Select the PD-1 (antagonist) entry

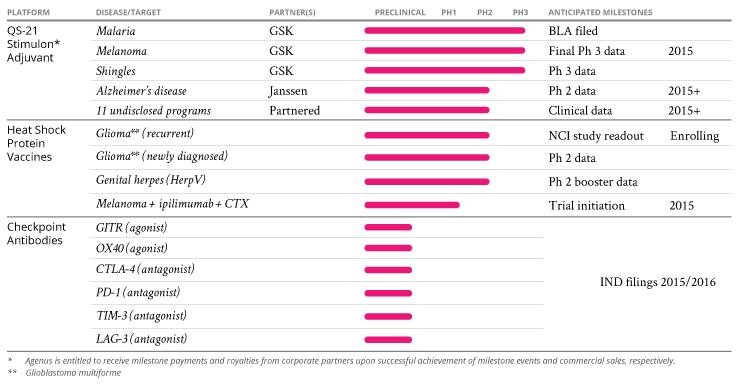(138, 293)
